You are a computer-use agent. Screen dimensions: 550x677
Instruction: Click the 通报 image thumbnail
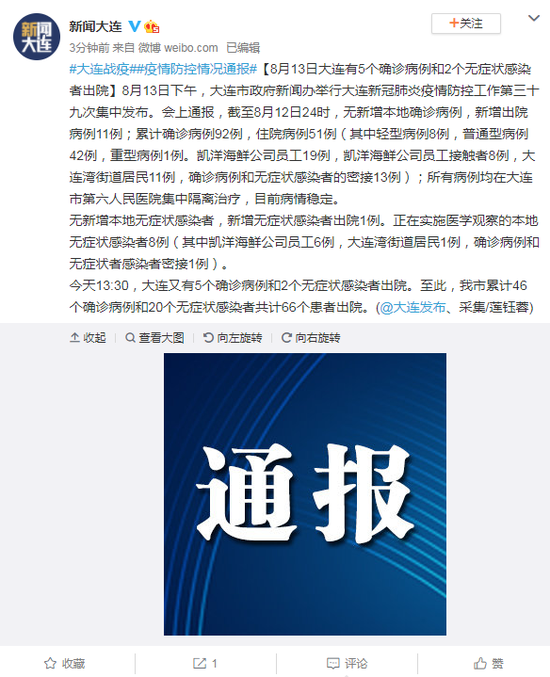[305, 494]
